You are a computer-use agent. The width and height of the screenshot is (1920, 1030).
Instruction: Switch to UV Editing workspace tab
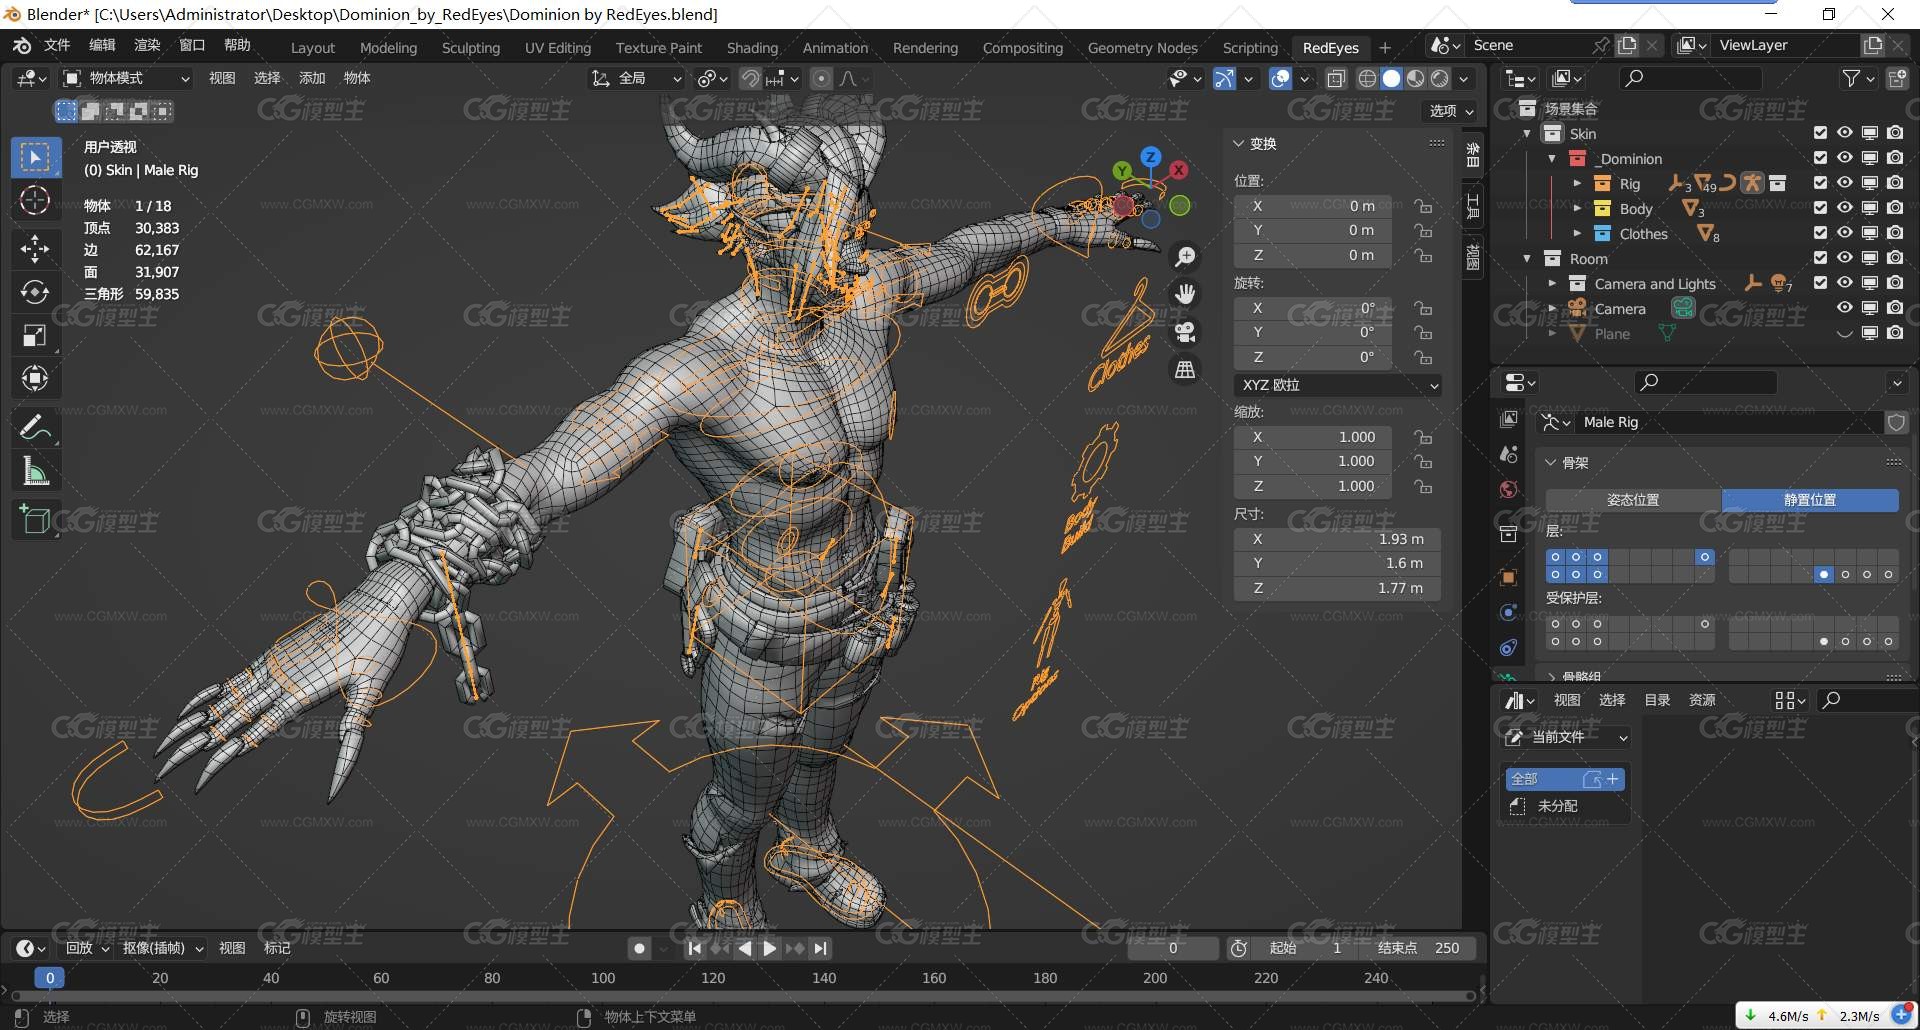[x=558, y=48]
